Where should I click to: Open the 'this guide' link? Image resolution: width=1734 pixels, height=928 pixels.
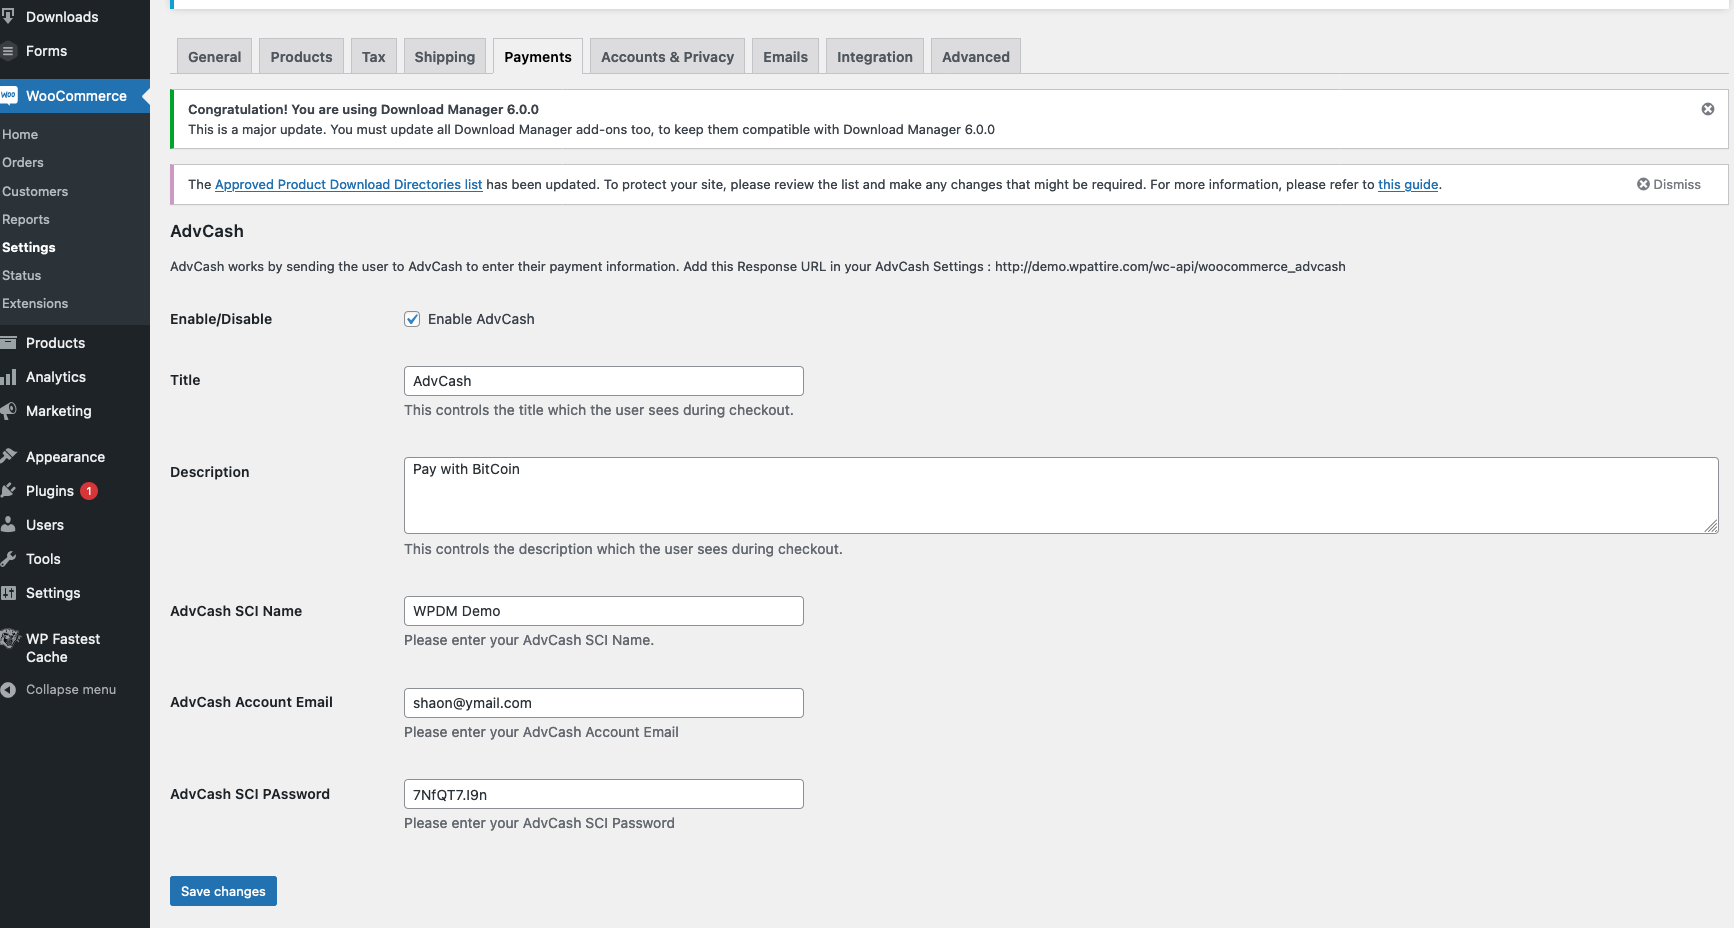(1408, 185)
